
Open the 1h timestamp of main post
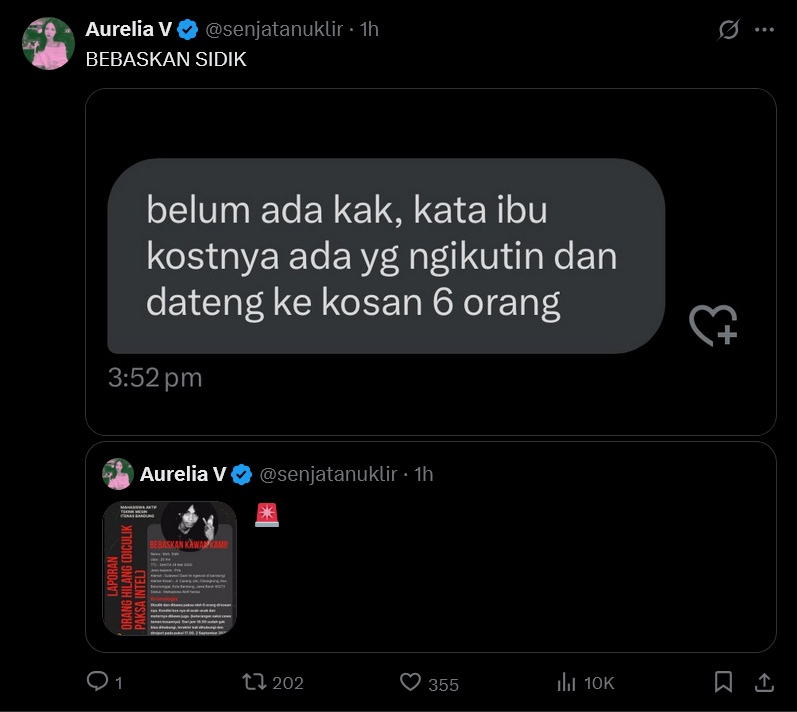(370, 29)
